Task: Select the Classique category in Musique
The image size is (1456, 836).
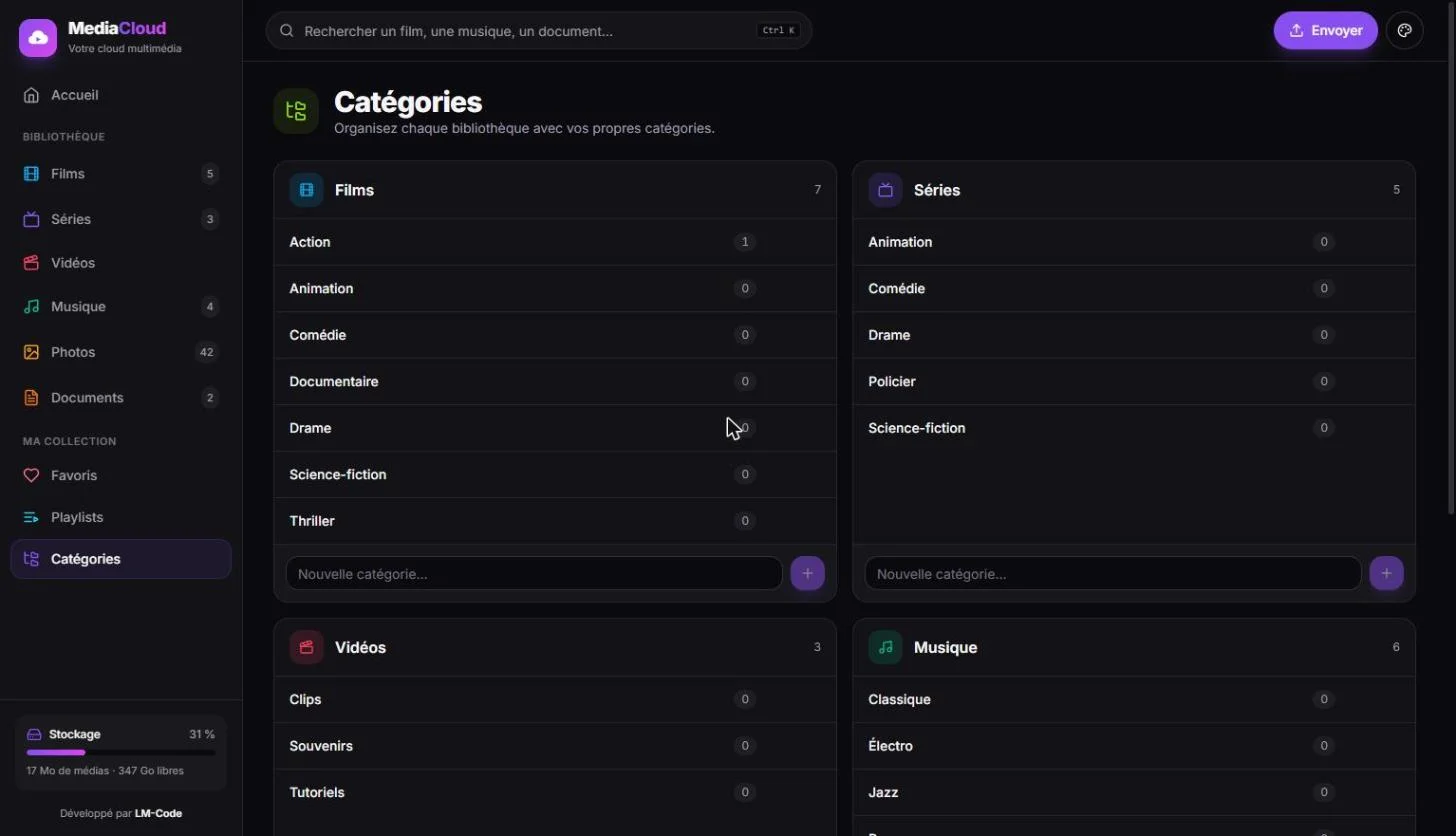Action: coord(1134,699)
